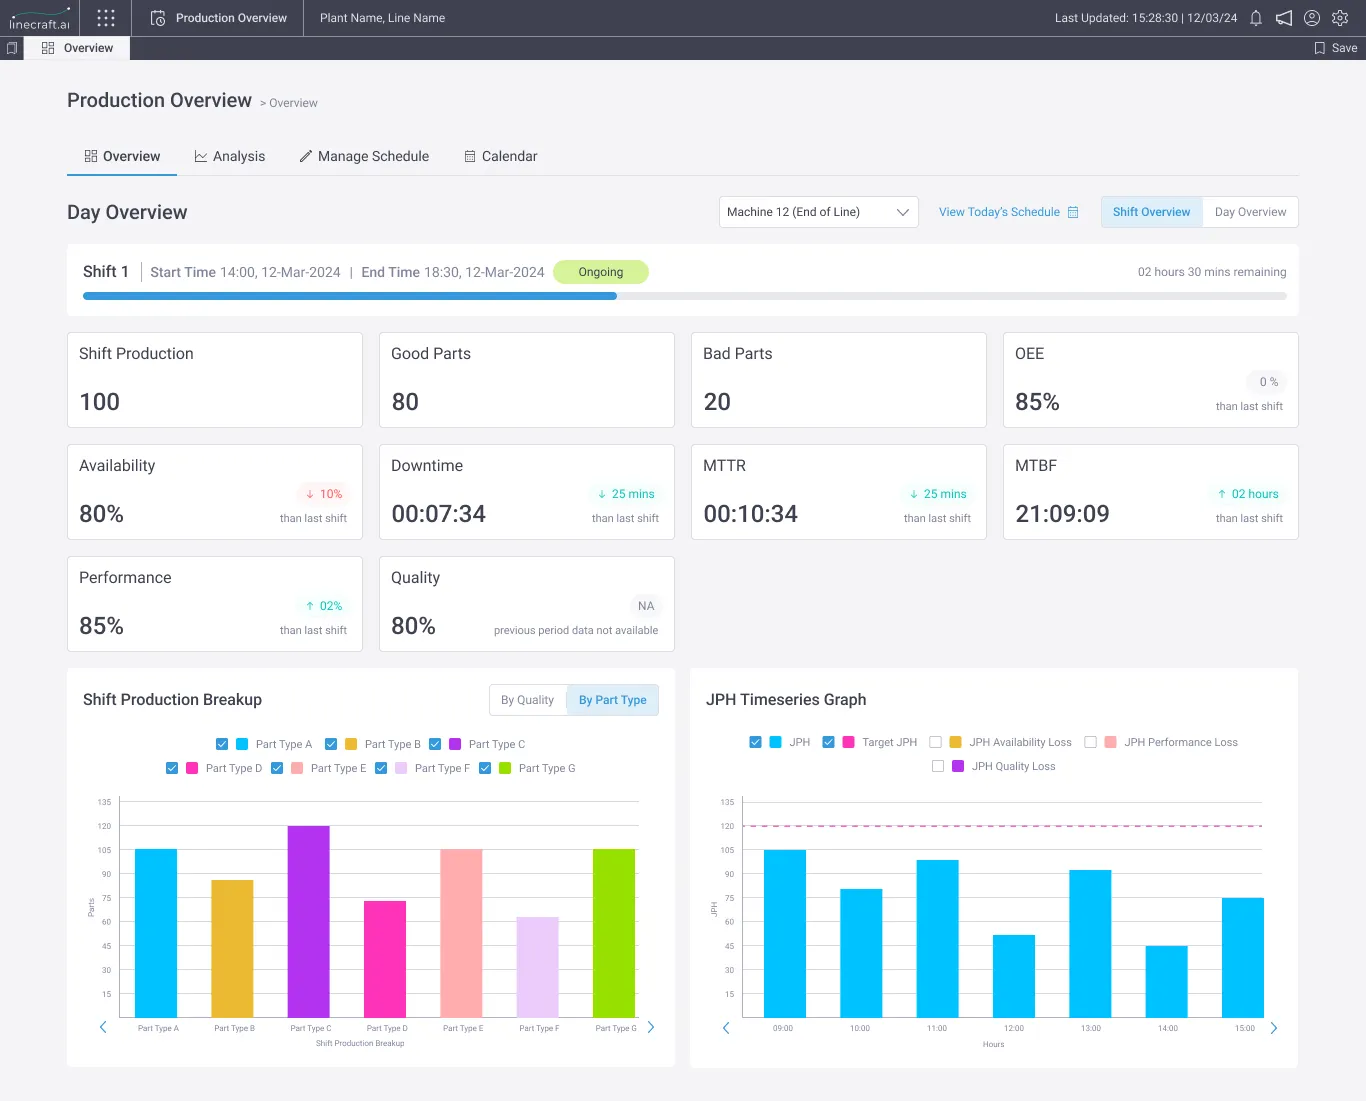
Task: Show earlier hours in JPH Timeseries Graph
Action: (x=726, y=1028)
